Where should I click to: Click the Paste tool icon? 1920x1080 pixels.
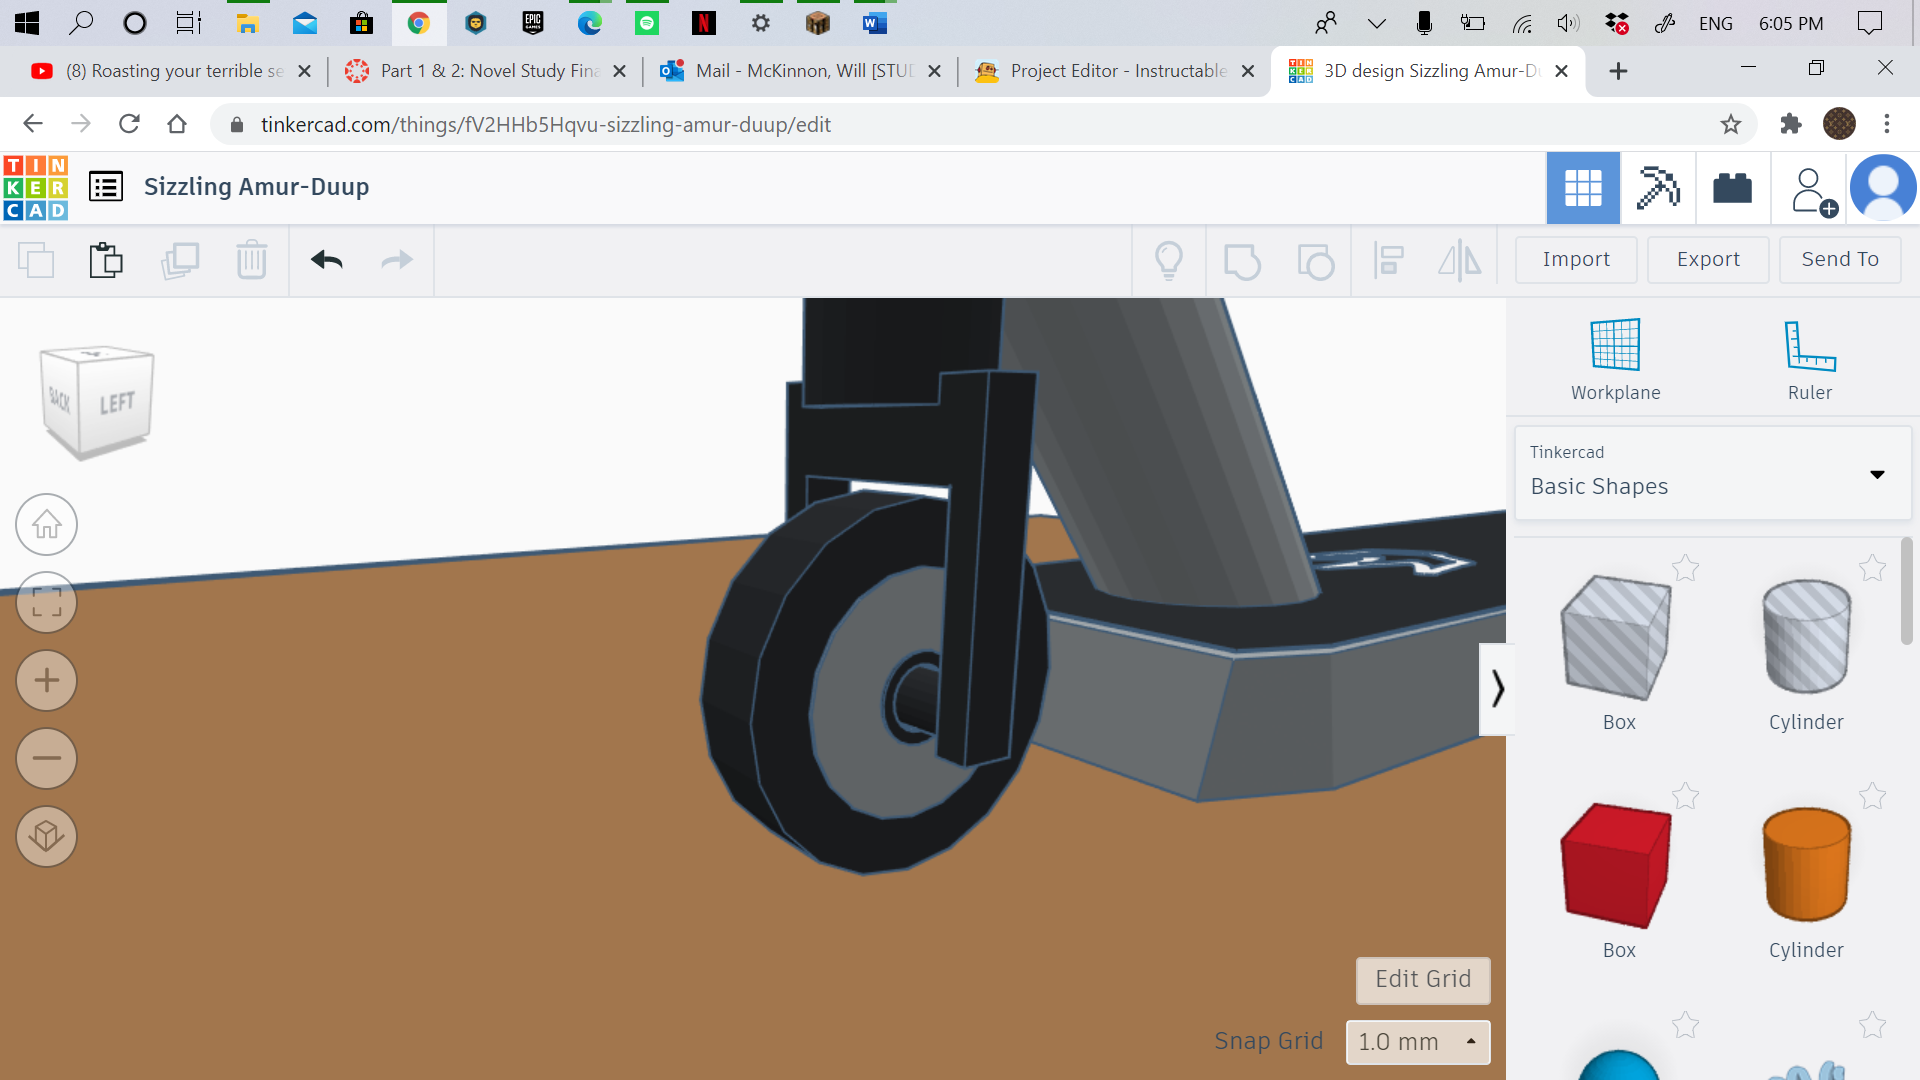(x=106, y=260)
